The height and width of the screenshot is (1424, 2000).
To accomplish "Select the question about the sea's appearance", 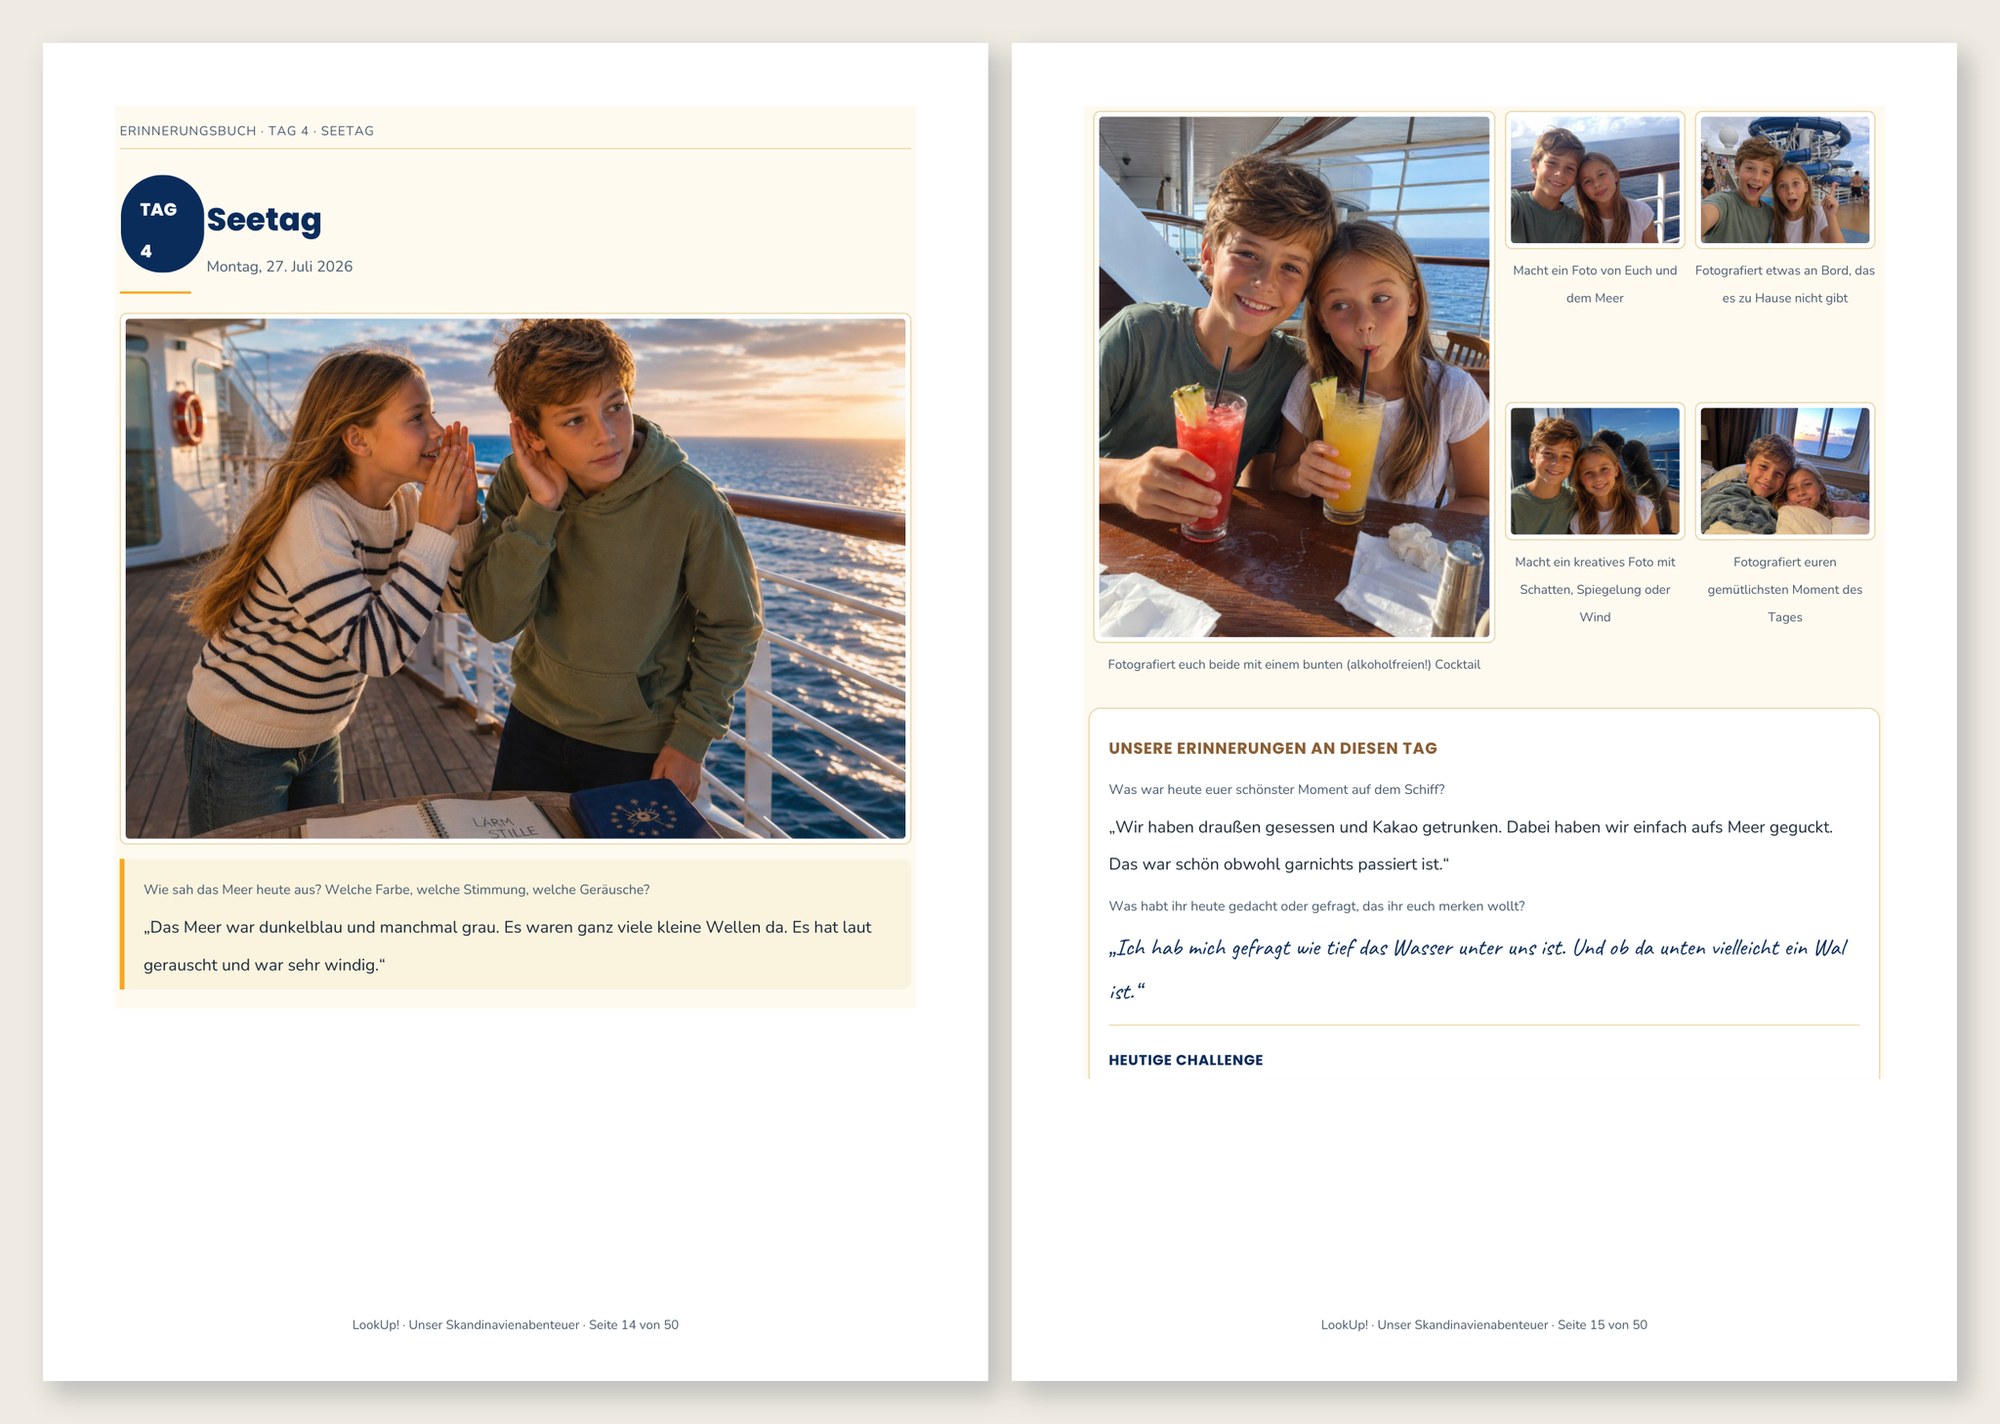I will 396,889.
